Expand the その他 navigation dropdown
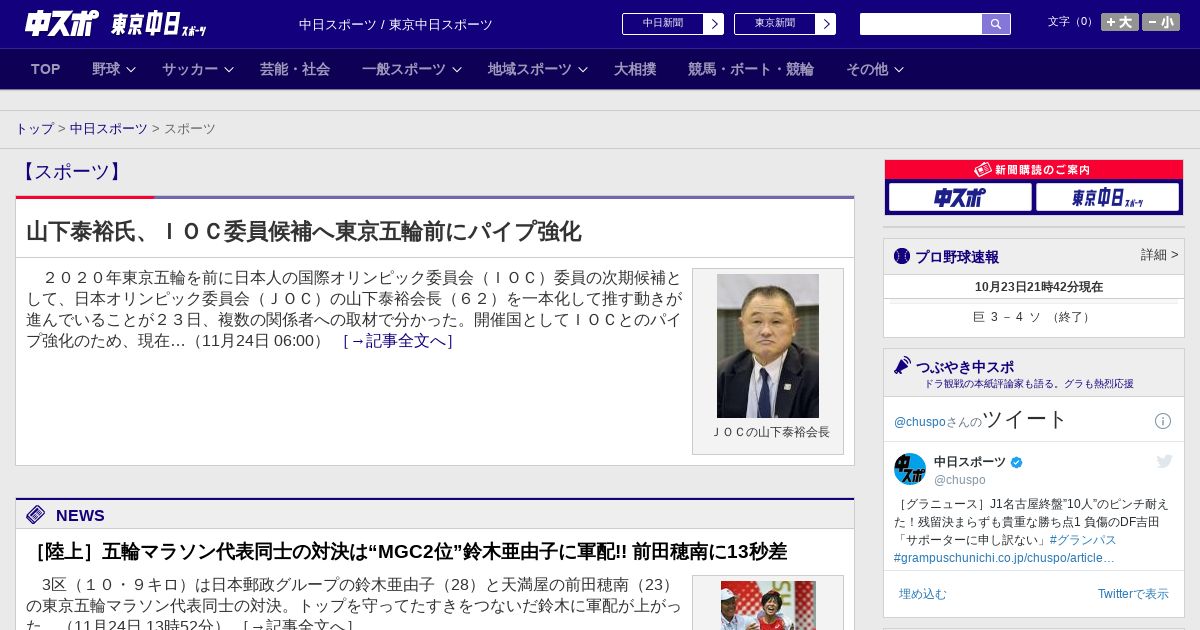This screenshot has height=630, width=1200. [x=875, y=69]
